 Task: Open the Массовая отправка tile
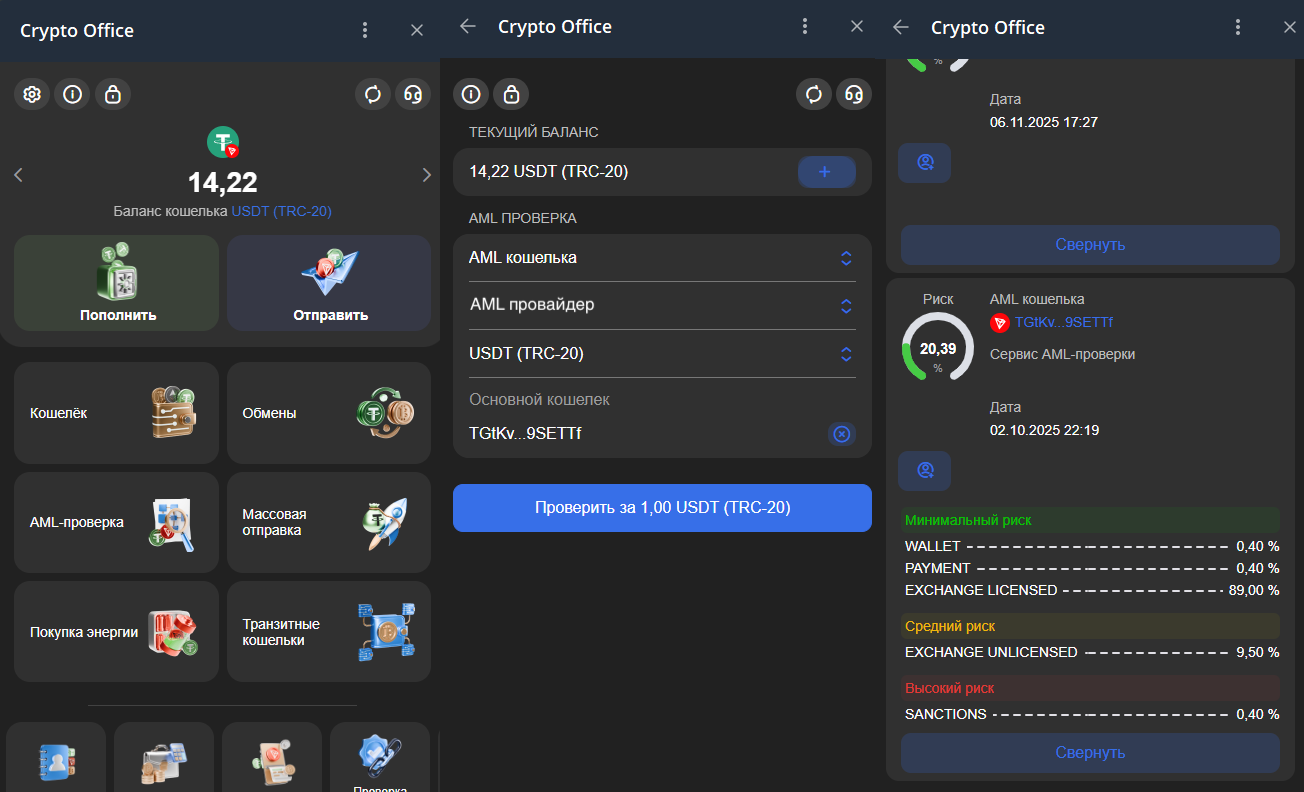click(329, 522)
